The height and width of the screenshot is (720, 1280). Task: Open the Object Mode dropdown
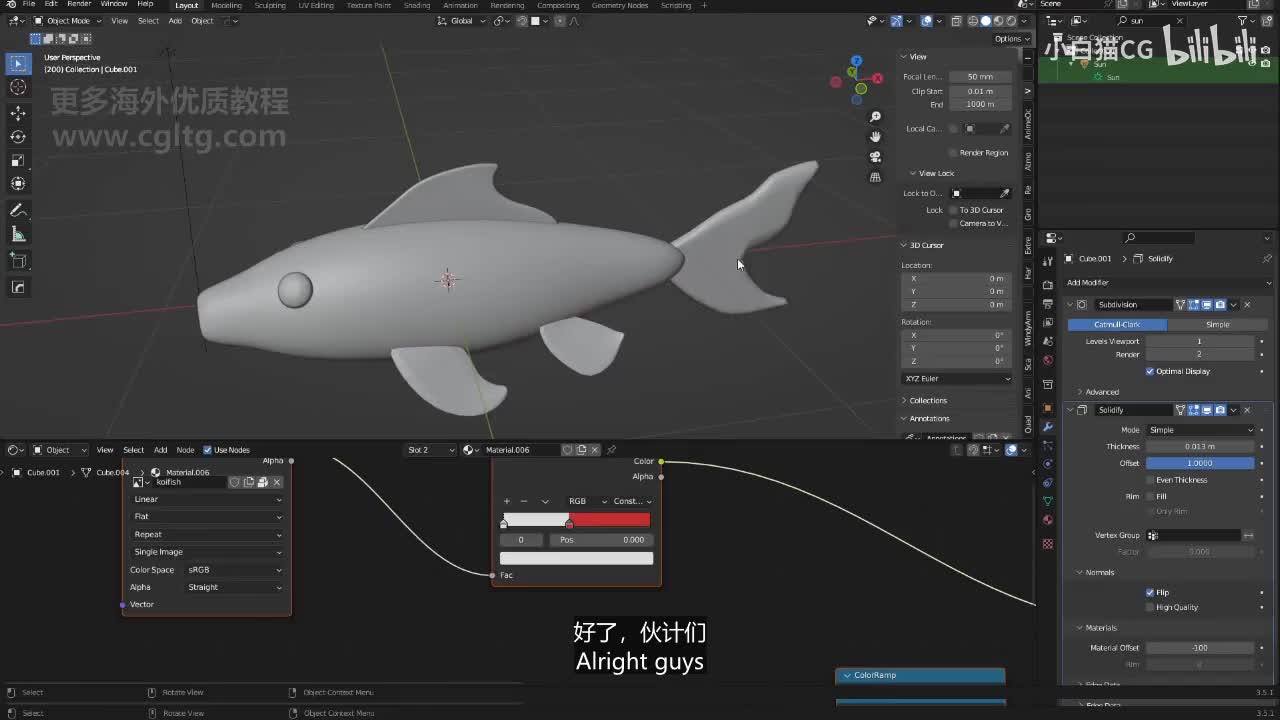(66, 21)
